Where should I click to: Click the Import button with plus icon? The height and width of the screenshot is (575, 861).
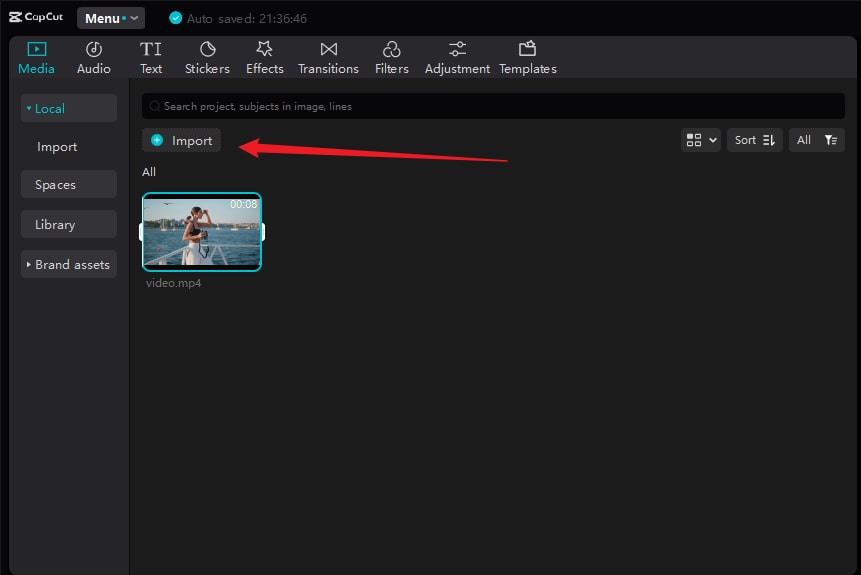coord(181,141)
